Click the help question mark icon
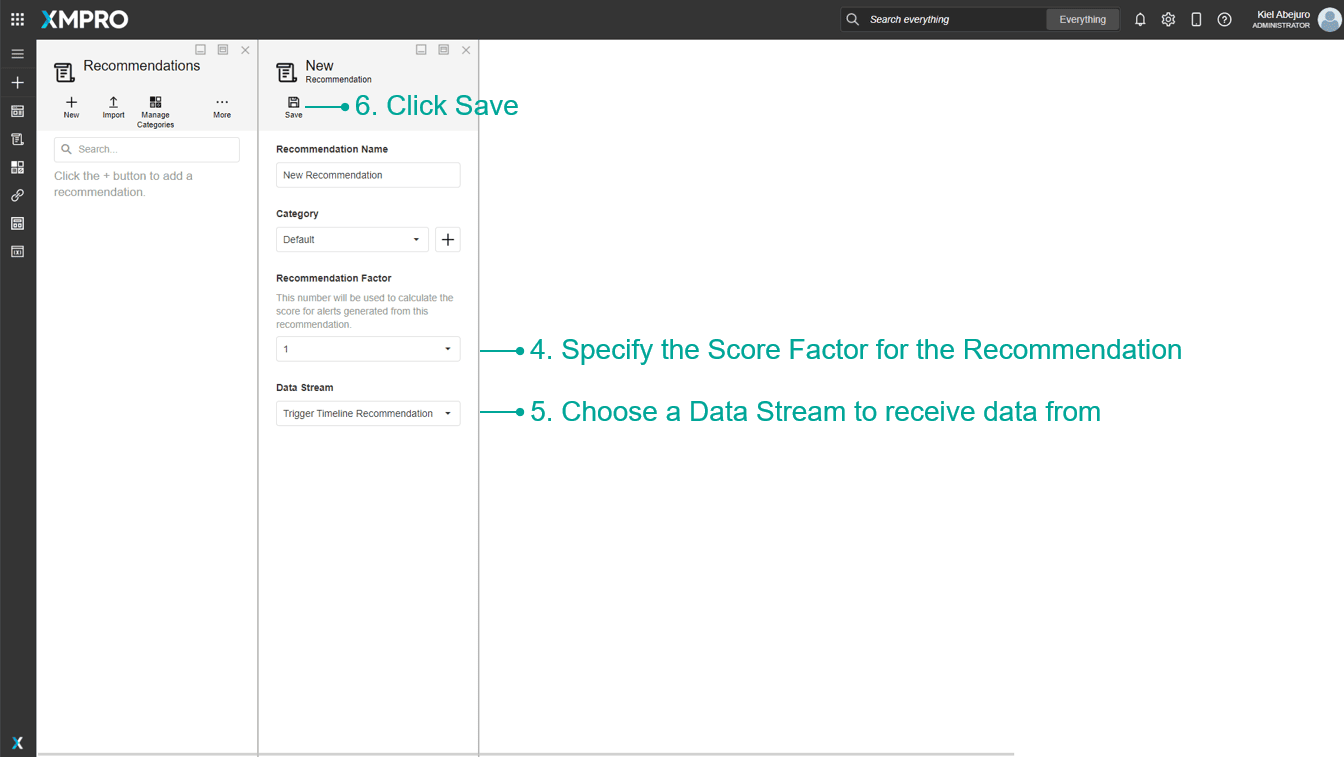1344x757 pixels. (x=1224, y=19)
